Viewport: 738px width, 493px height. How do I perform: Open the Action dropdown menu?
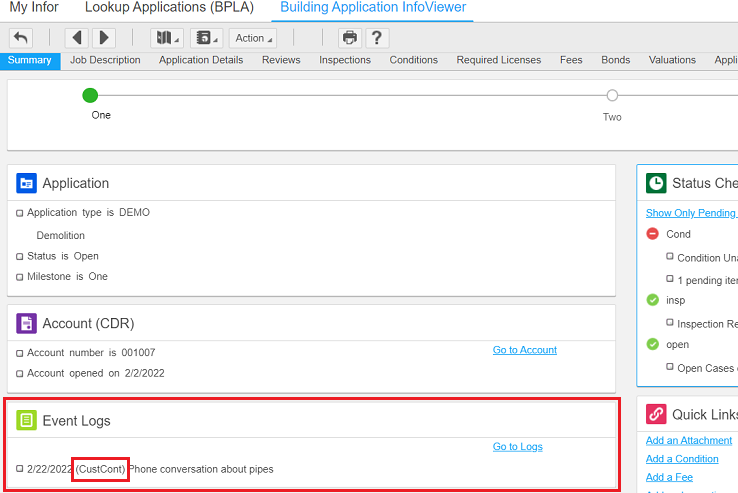tap(252, 38)
